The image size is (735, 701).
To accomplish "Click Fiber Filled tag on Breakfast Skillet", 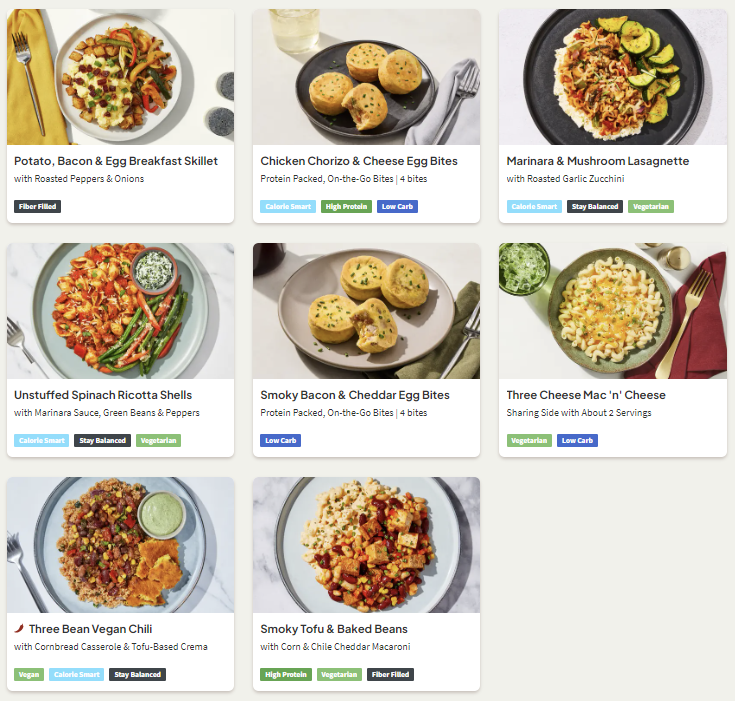I will pyautogui.click(x=38, y=207).
